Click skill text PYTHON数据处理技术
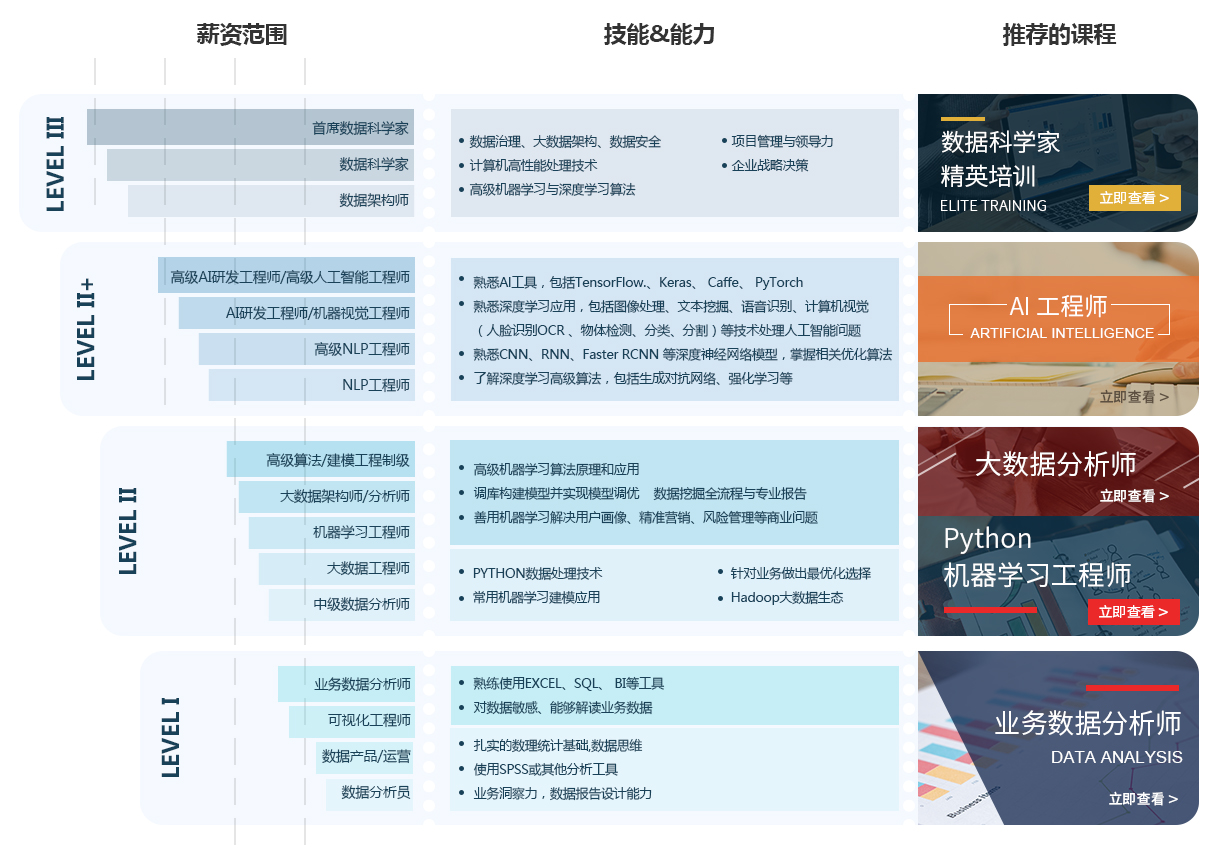Screen dimensions: 1218x853 pyautogui.click(x=537, y=574)
